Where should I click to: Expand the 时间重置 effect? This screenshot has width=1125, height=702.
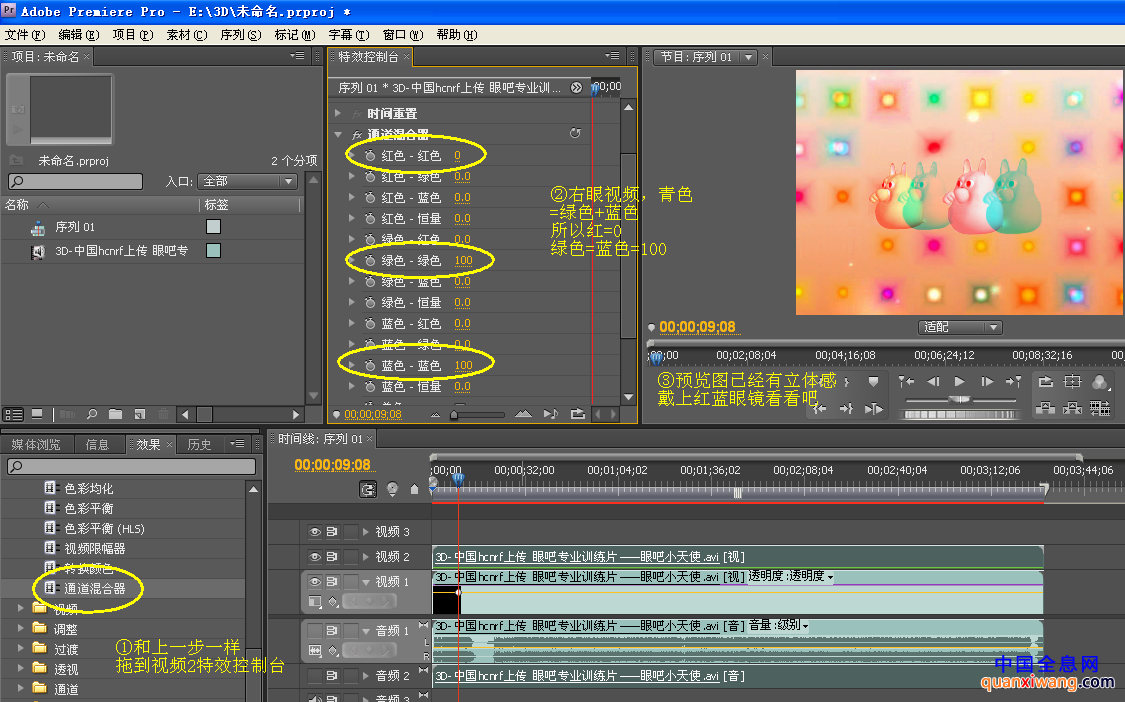tap(338, 113)
